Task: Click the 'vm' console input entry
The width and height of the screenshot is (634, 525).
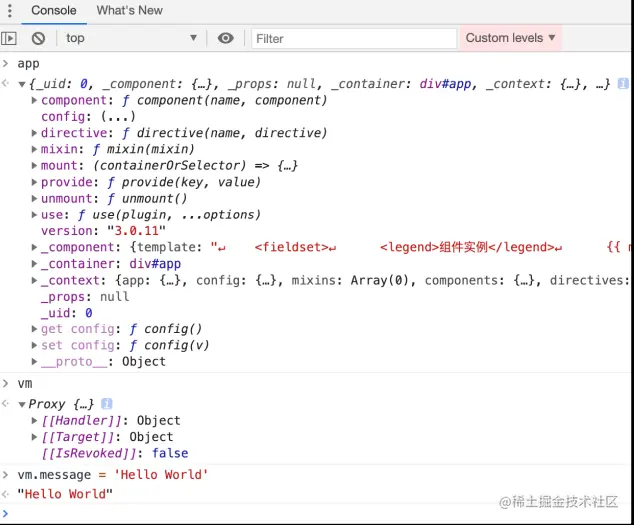Action: click(x=25, y=383)
